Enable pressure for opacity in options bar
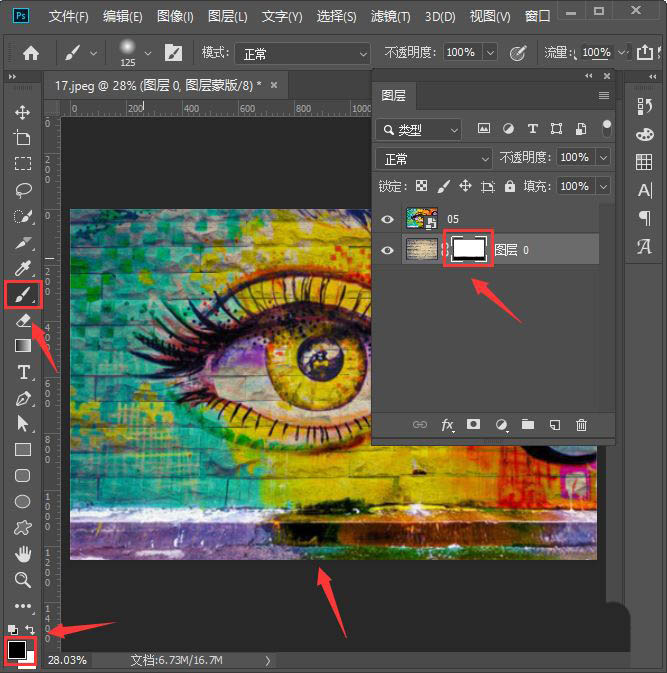 point(518,54)
